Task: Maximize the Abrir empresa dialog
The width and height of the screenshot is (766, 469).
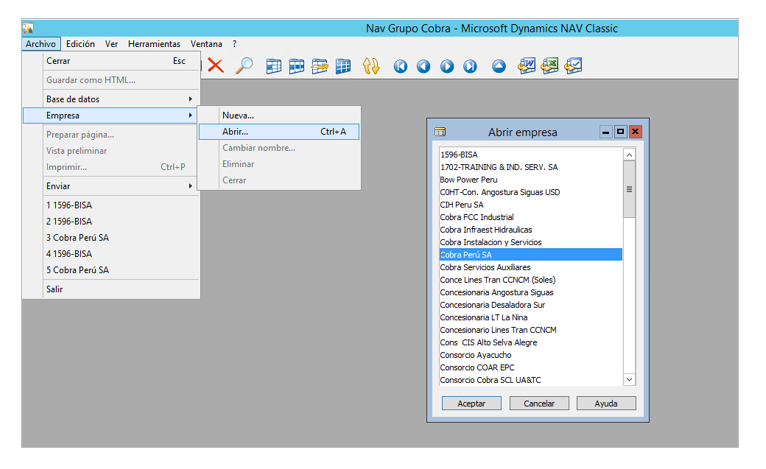Action: [620, 132]
